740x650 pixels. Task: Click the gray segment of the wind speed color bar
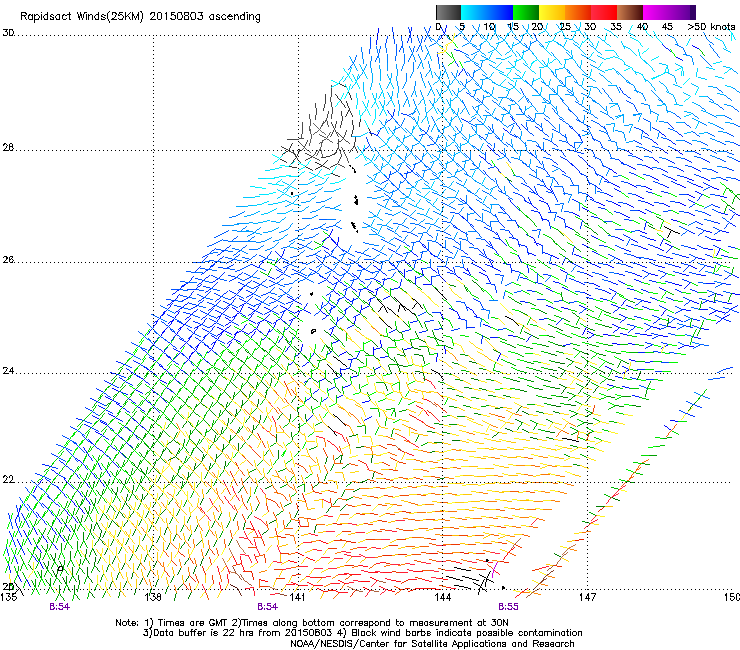tap(448, 12)
